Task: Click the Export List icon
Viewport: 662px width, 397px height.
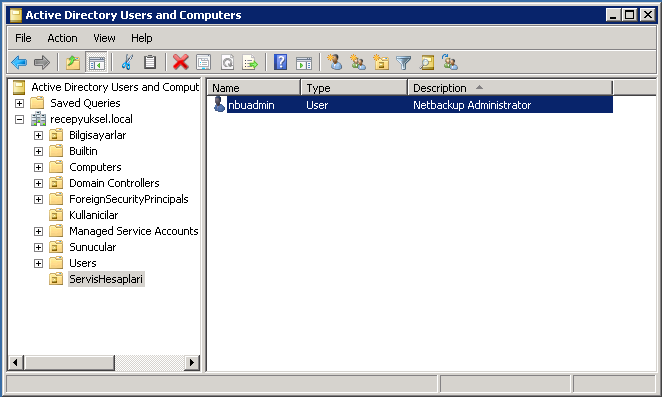Action: click(250, 63)
